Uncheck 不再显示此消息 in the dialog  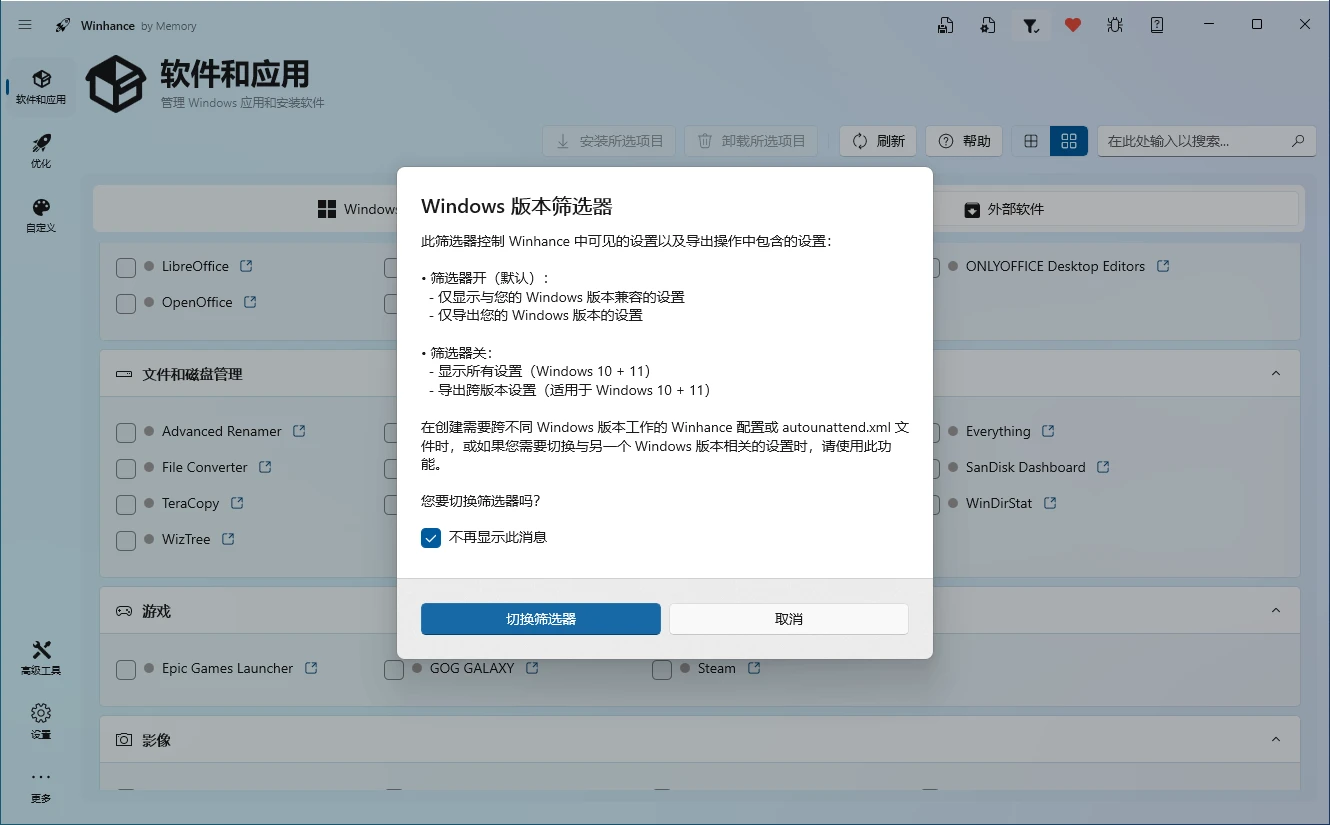tap(431, 537)
